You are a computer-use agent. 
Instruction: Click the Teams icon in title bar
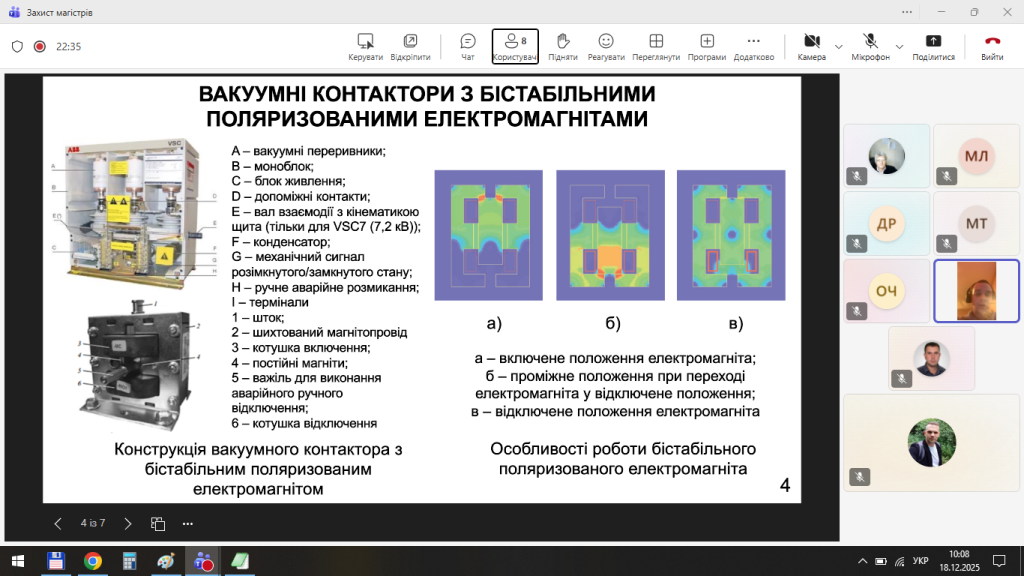click(x=14, y=12)
